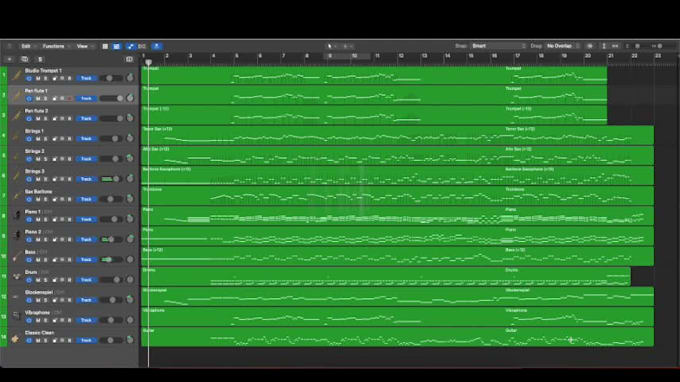Click the vertical auto zoom icon

pyautogui.click(x=604, y=46)
